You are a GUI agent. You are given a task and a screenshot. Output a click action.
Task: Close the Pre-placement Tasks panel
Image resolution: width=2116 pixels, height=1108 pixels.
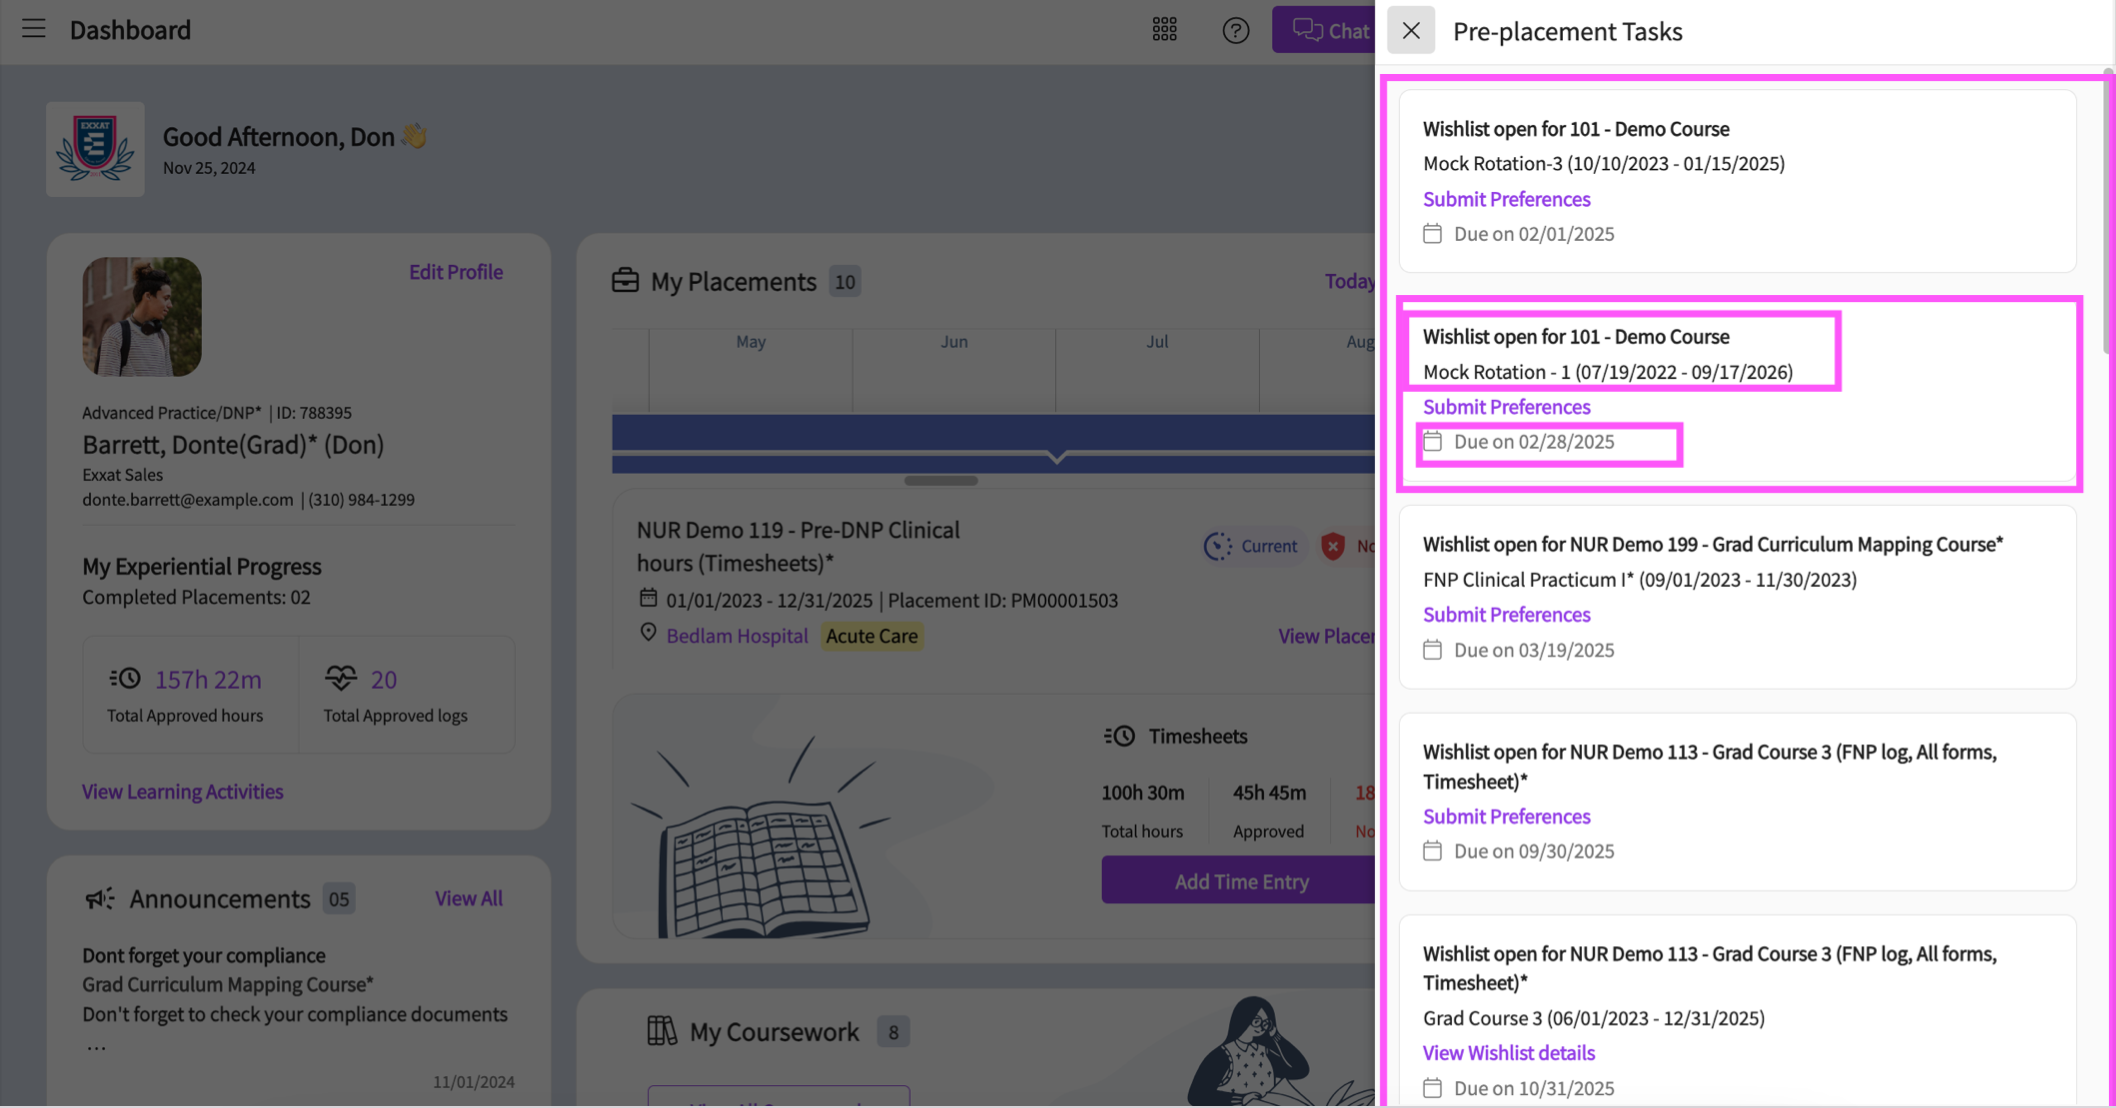point(1410,31)
